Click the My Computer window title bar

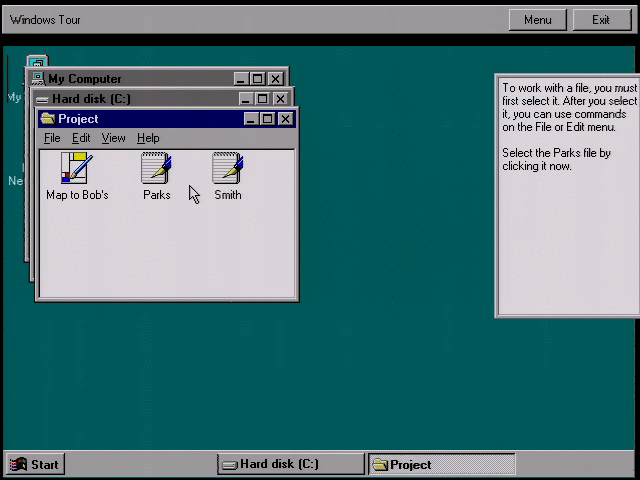coord(157,78)
